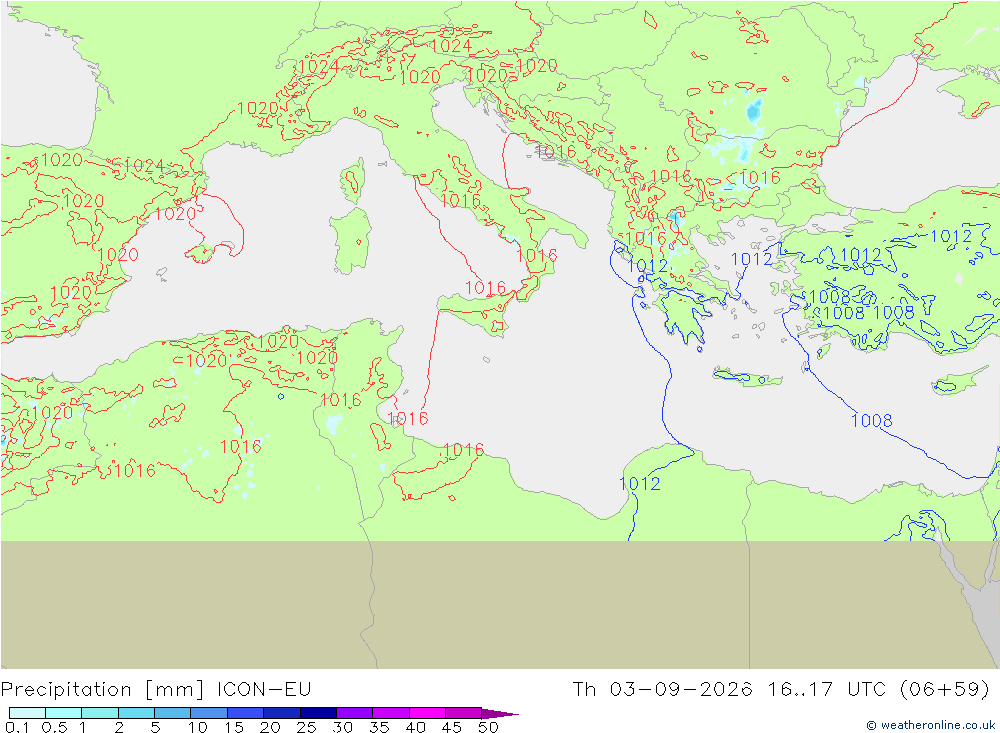Click the Precipitation [mm] ICON-EU title

pos(156,689)
